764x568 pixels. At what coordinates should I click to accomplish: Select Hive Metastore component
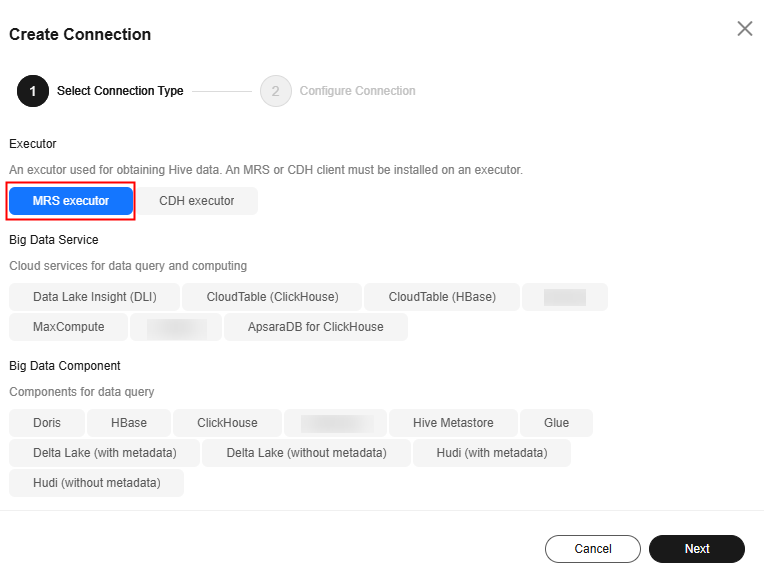coord(453,423)
